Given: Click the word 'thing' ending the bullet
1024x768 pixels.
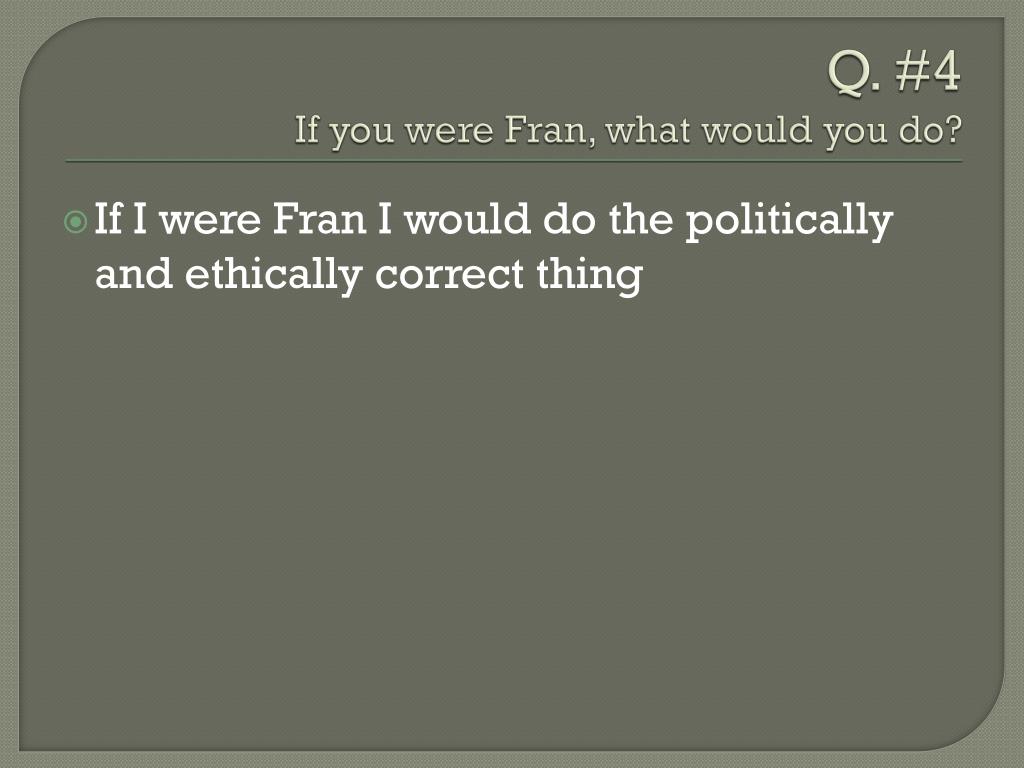Looking at the screenshot, I should pos(590,276).
